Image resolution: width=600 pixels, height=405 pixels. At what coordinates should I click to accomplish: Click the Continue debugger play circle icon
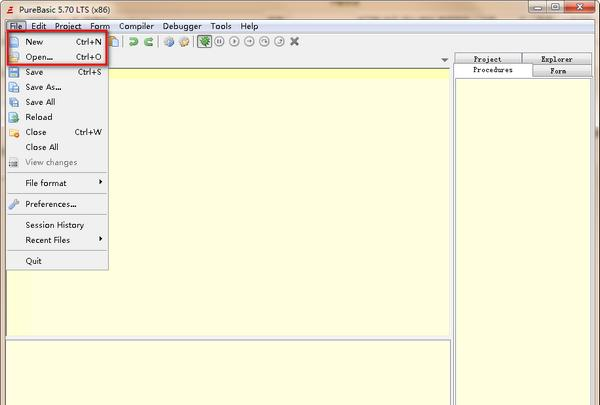click(234, 41)
